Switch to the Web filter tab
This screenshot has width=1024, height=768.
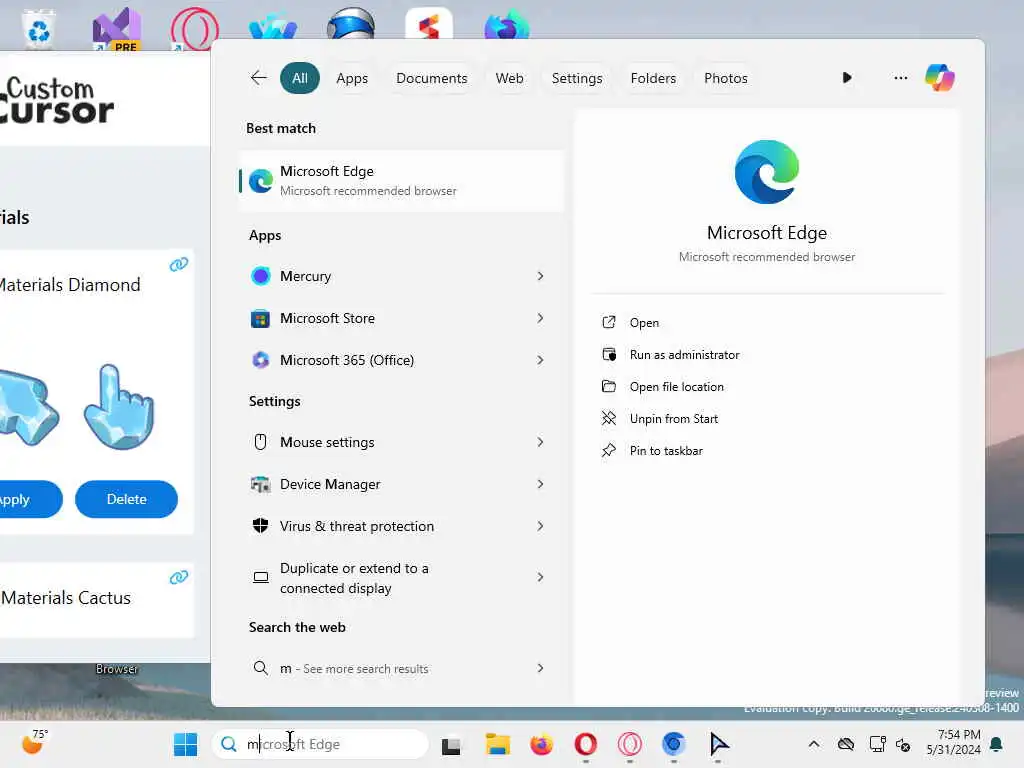pyautogui.click(x=509, y=78)
